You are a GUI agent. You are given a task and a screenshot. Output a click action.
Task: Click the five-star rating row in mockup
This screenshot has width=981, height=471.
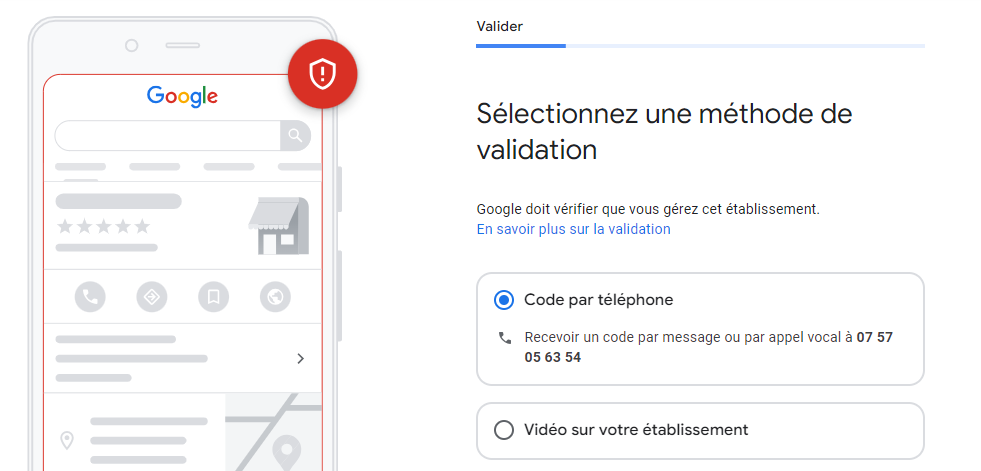(103, 226)
